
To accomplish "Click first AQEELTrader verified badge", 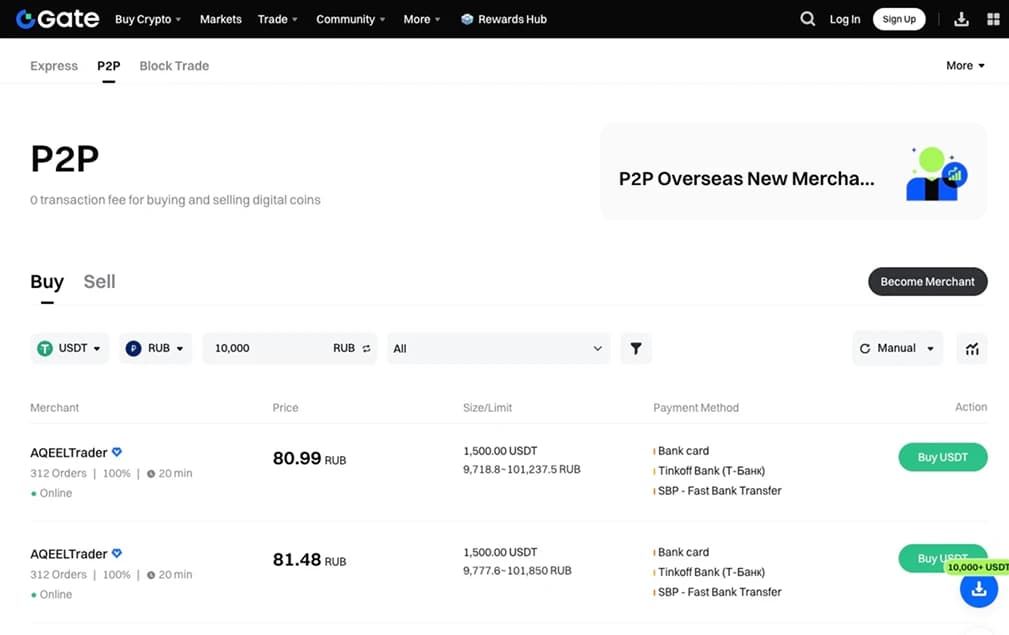I will [116, 452].
